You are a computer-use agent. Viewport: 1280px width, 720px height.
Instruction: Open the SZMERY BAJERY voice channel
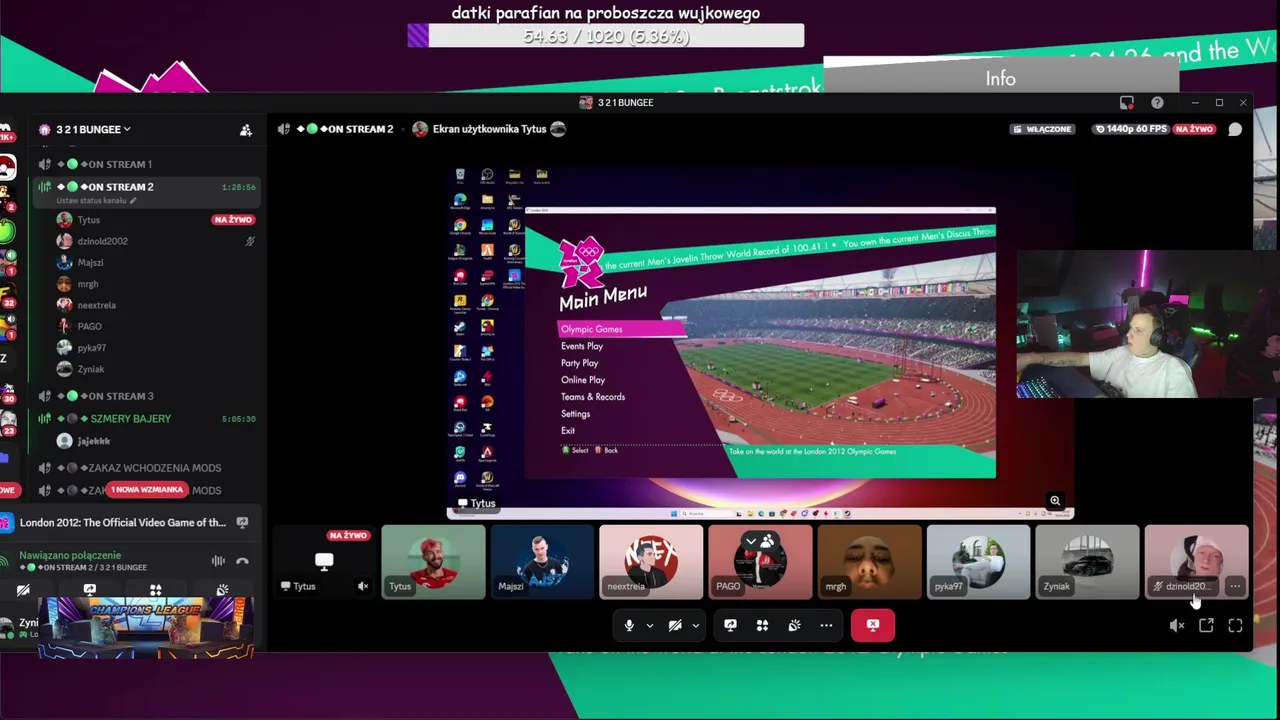[130, 419]
